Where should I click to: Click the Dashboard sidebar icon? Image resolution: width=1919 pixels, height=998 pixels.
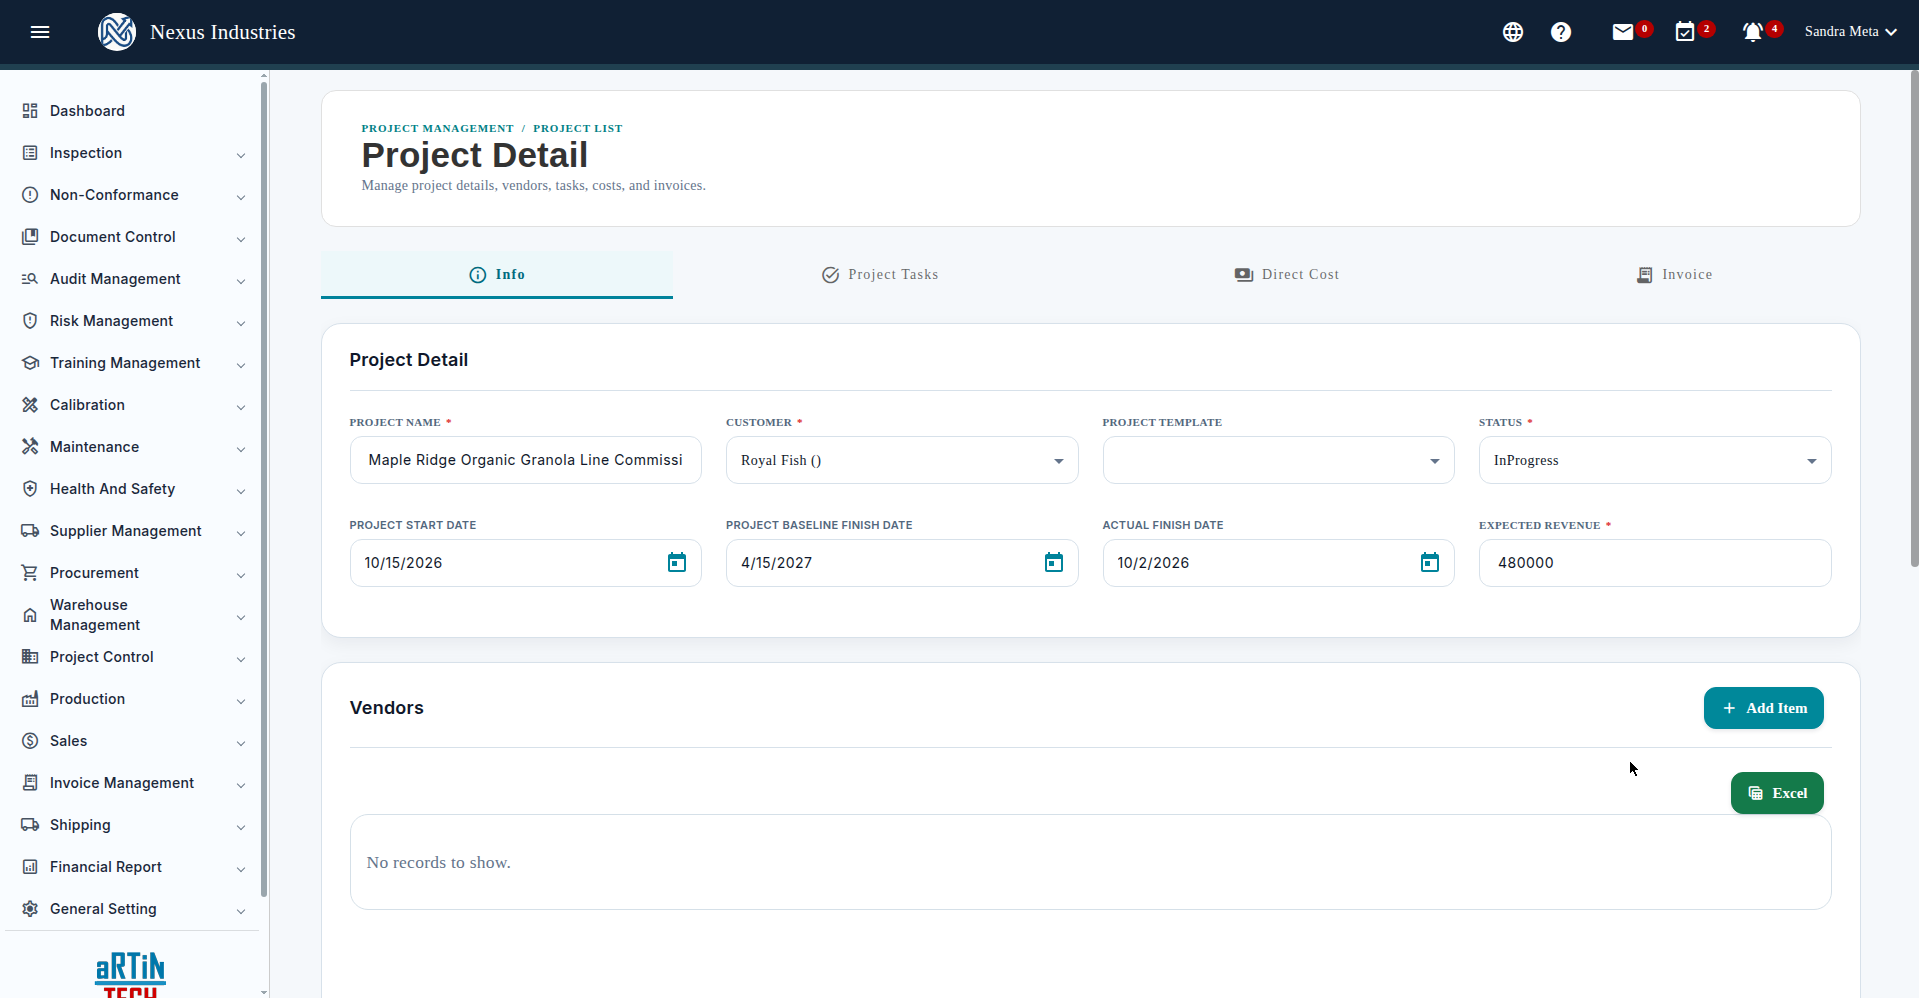[30, 111]
